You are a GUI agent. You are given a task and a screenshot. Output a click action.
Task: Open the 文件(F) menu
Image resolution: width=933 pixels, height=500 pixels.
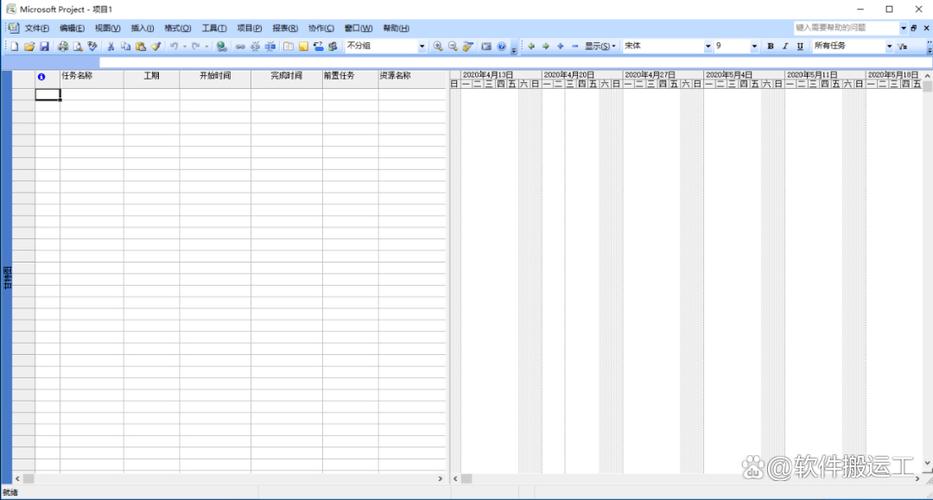[36, 28]
